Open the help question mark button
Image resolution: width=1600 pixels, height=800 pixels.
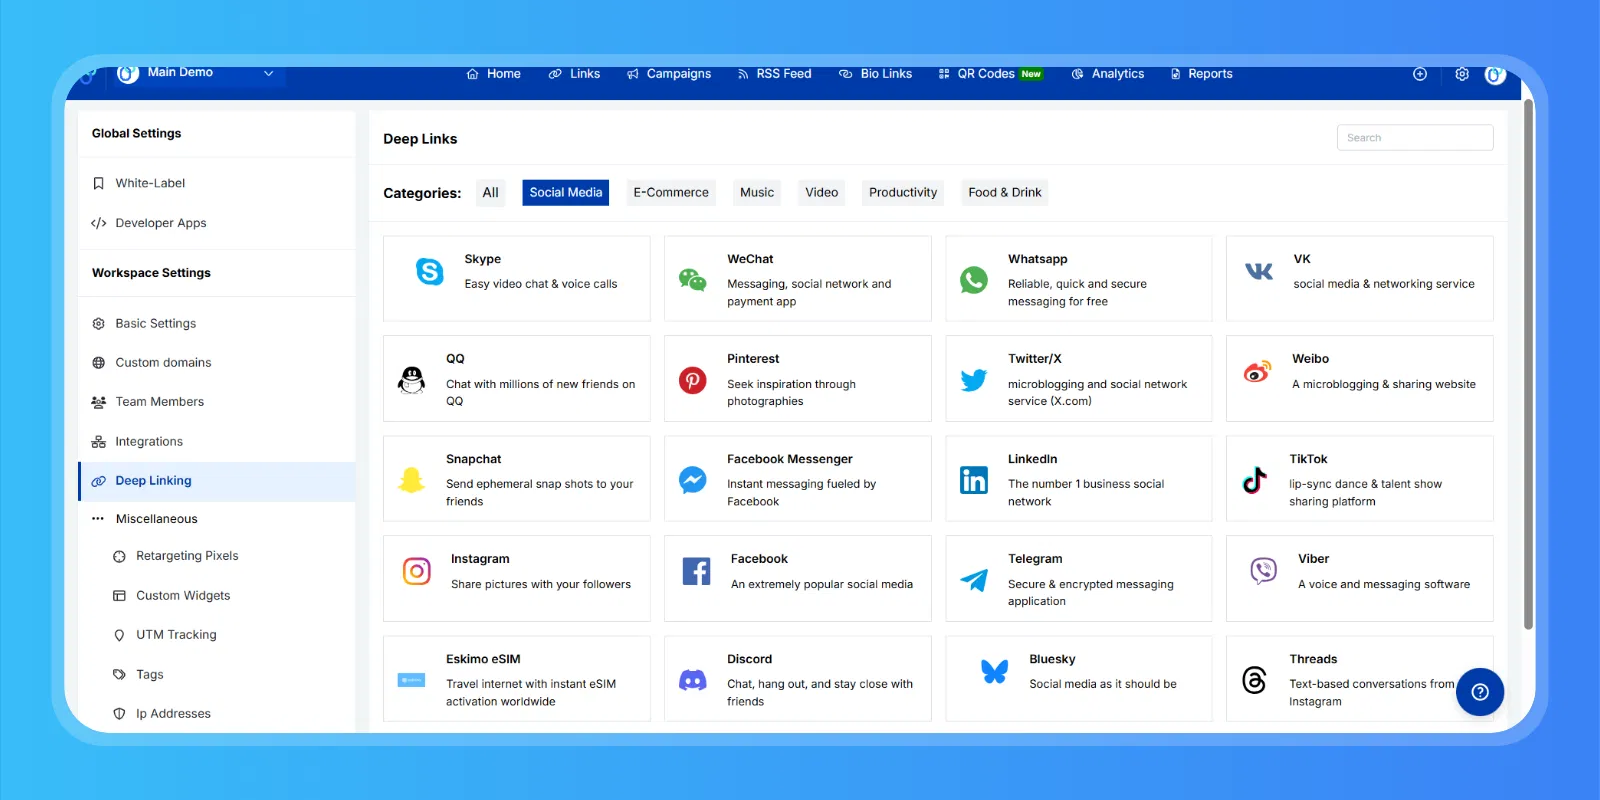pos(1480,692)
